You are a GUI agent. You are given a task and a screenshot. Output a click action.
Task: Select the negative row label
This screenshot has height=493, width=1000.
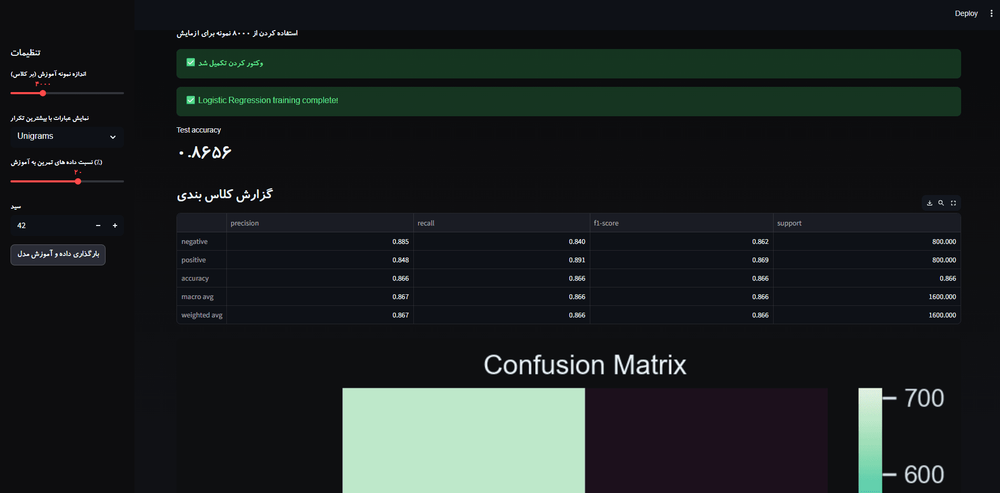[202, 242]
